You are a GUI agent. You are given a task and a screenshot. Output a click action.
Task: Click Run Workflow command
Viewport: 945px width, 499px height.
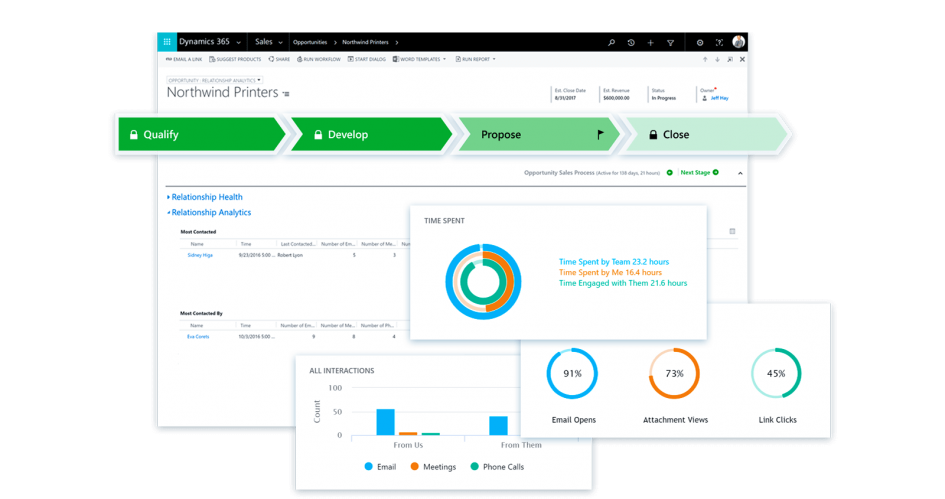[319, 60]
